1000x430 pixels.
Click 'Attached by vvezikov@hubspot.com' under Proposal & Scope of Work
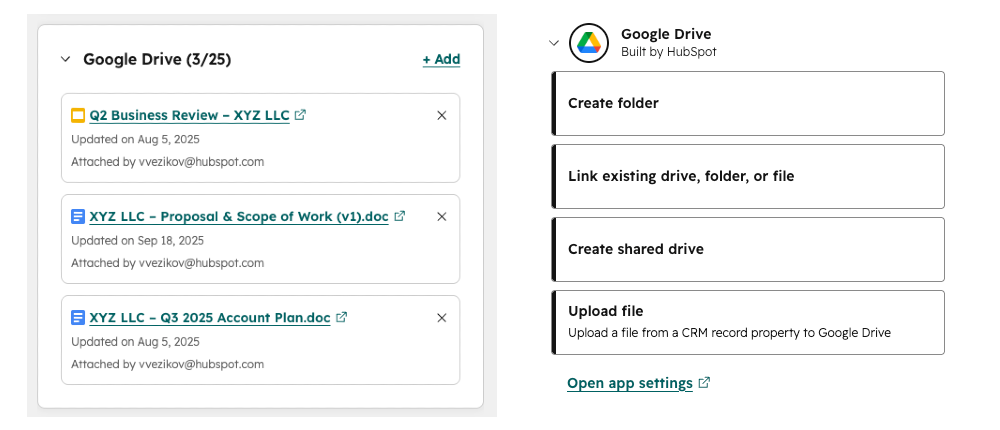coord(167,263)
